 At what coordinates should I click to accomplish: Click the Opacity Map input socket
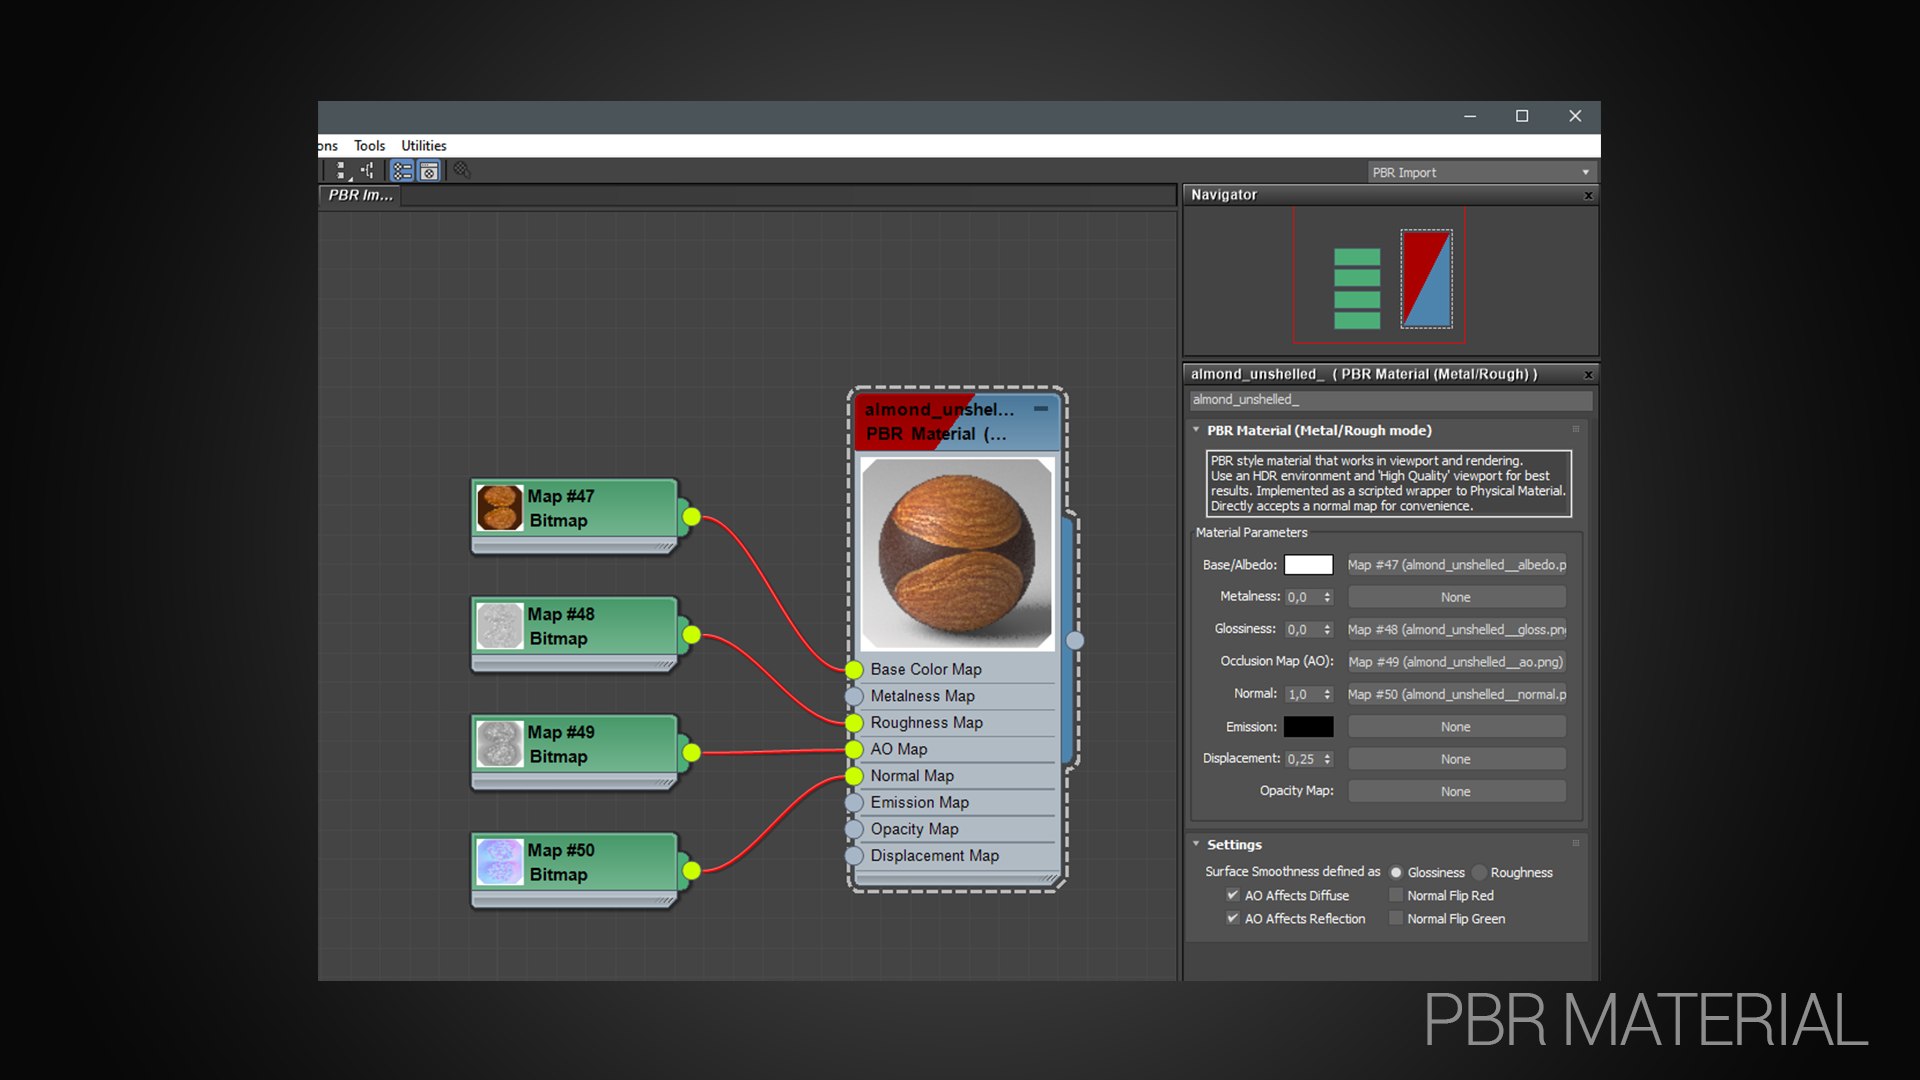854,829
